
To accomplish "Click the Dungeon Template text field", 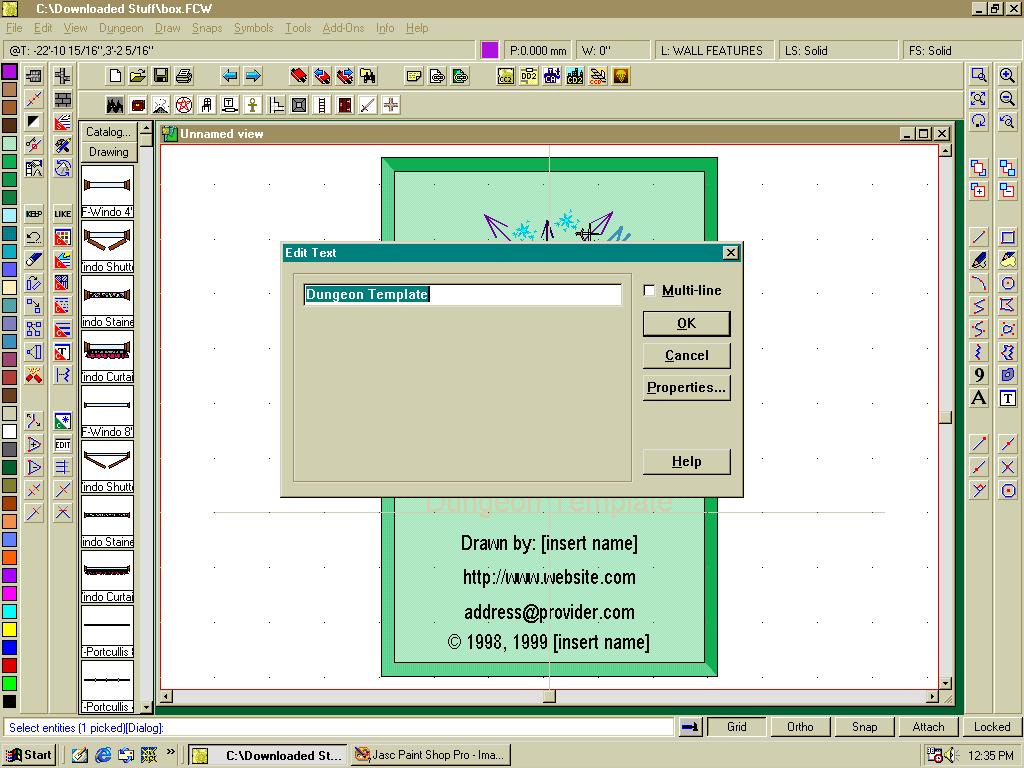I will (462, 295).
